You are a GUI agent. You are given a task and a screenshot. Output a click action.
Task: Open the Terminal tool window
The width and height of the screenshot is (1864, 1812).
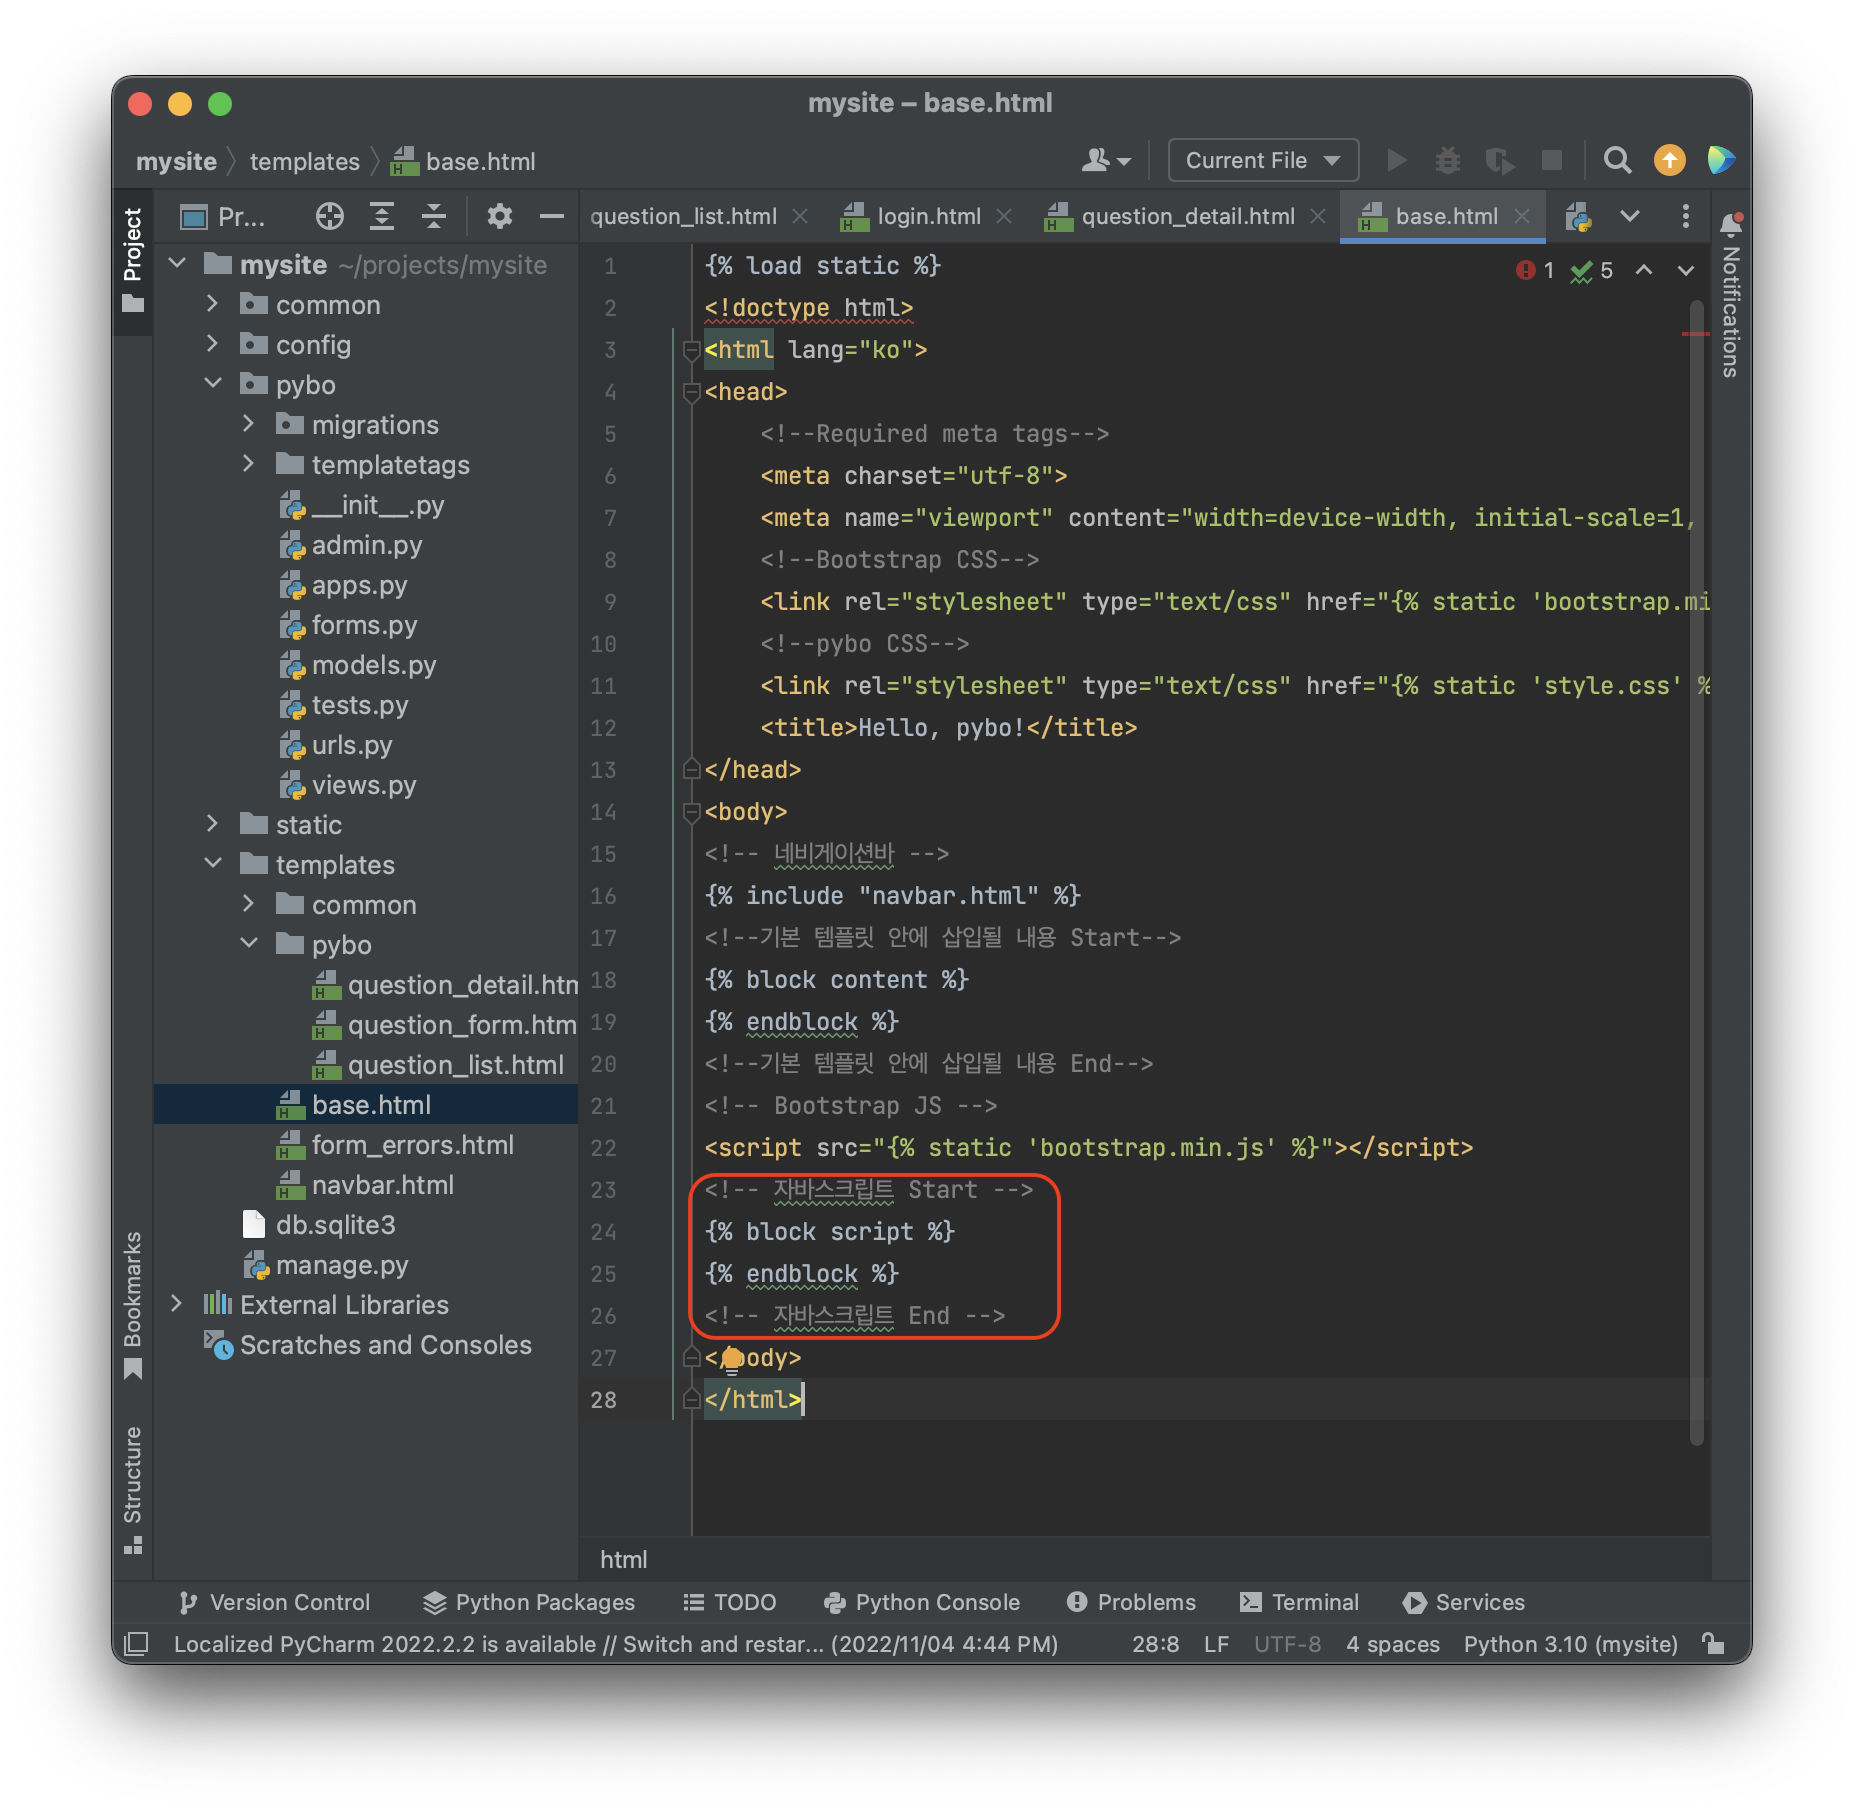(x=1299, y=1602)
